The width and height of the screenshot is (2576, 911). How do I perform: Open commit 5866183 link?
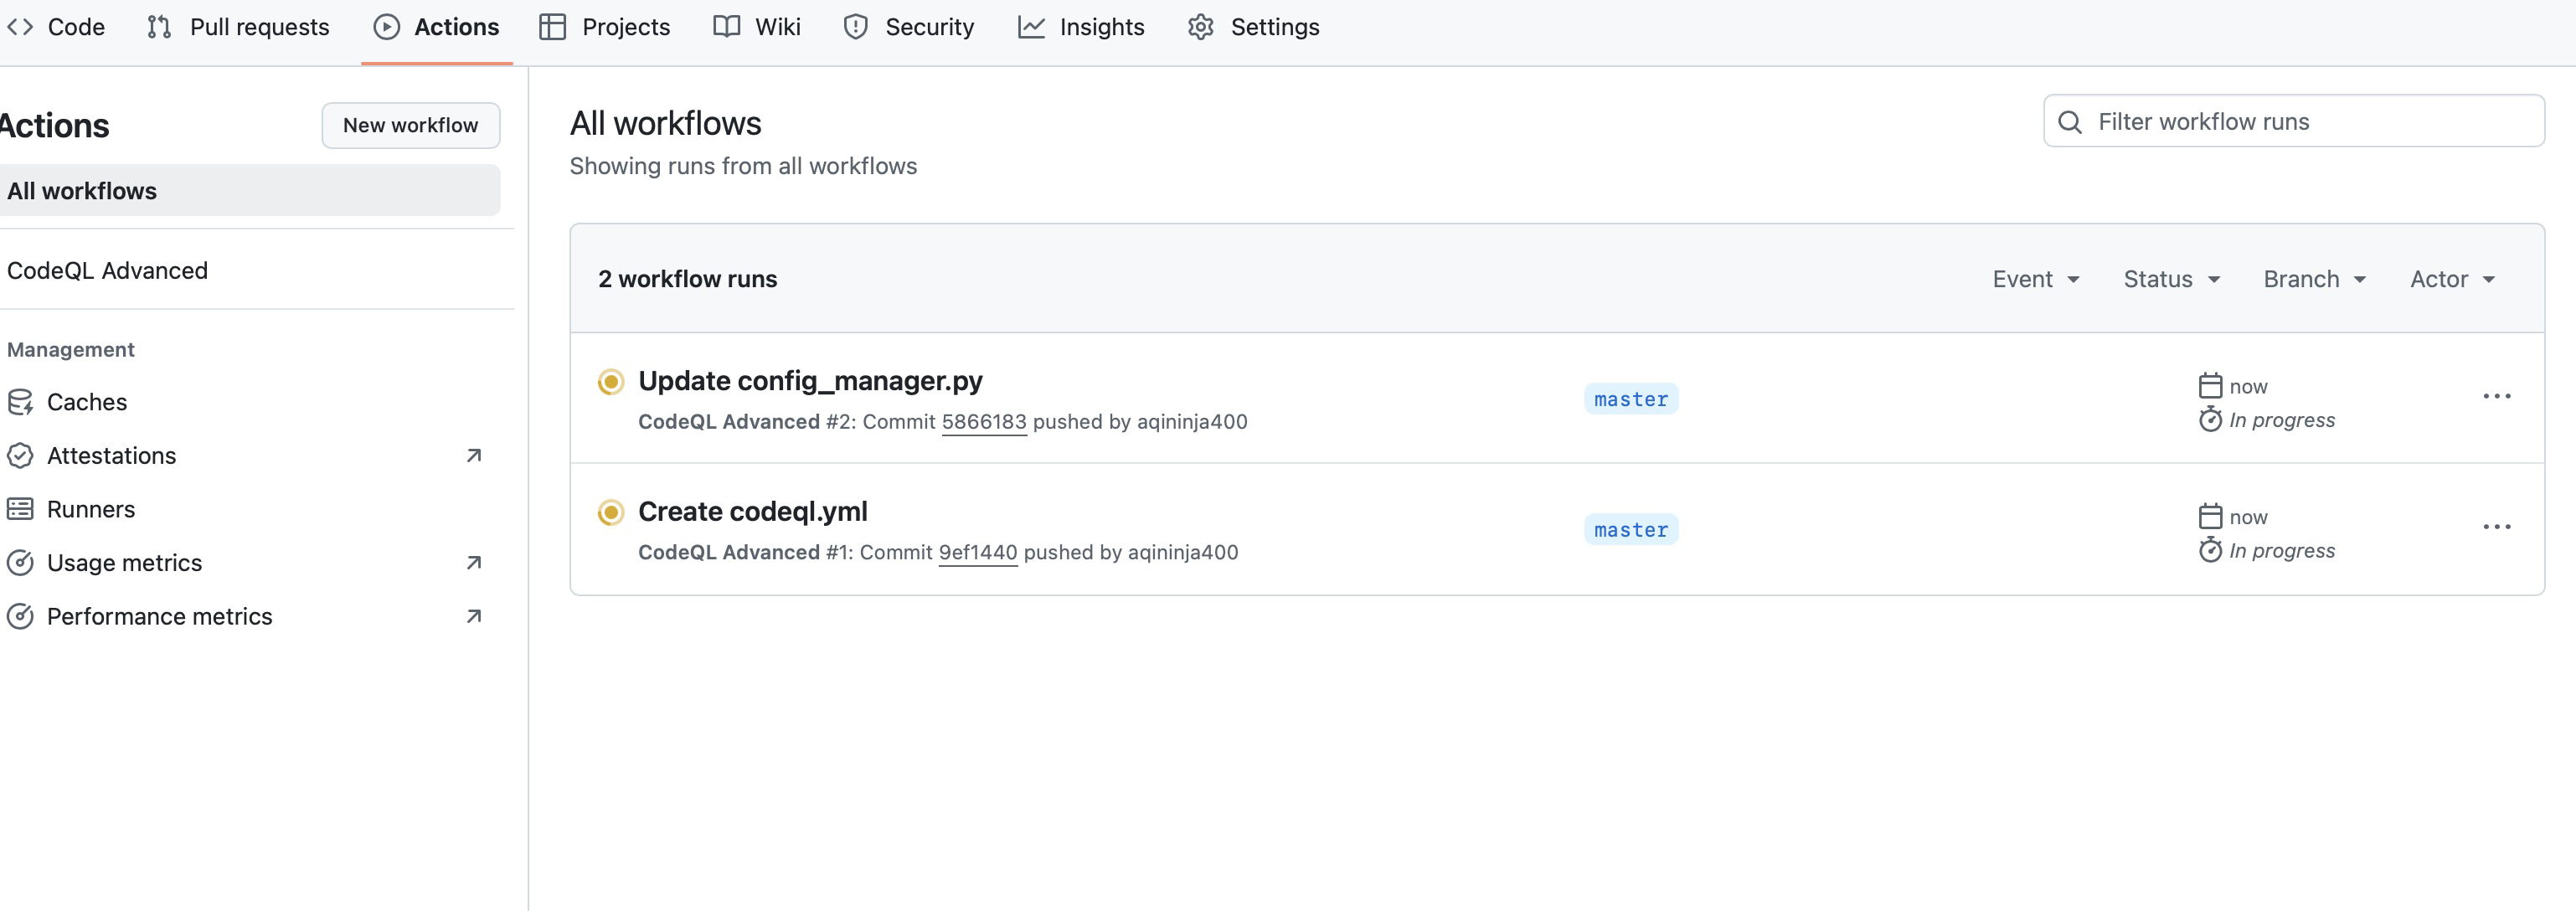984,422
